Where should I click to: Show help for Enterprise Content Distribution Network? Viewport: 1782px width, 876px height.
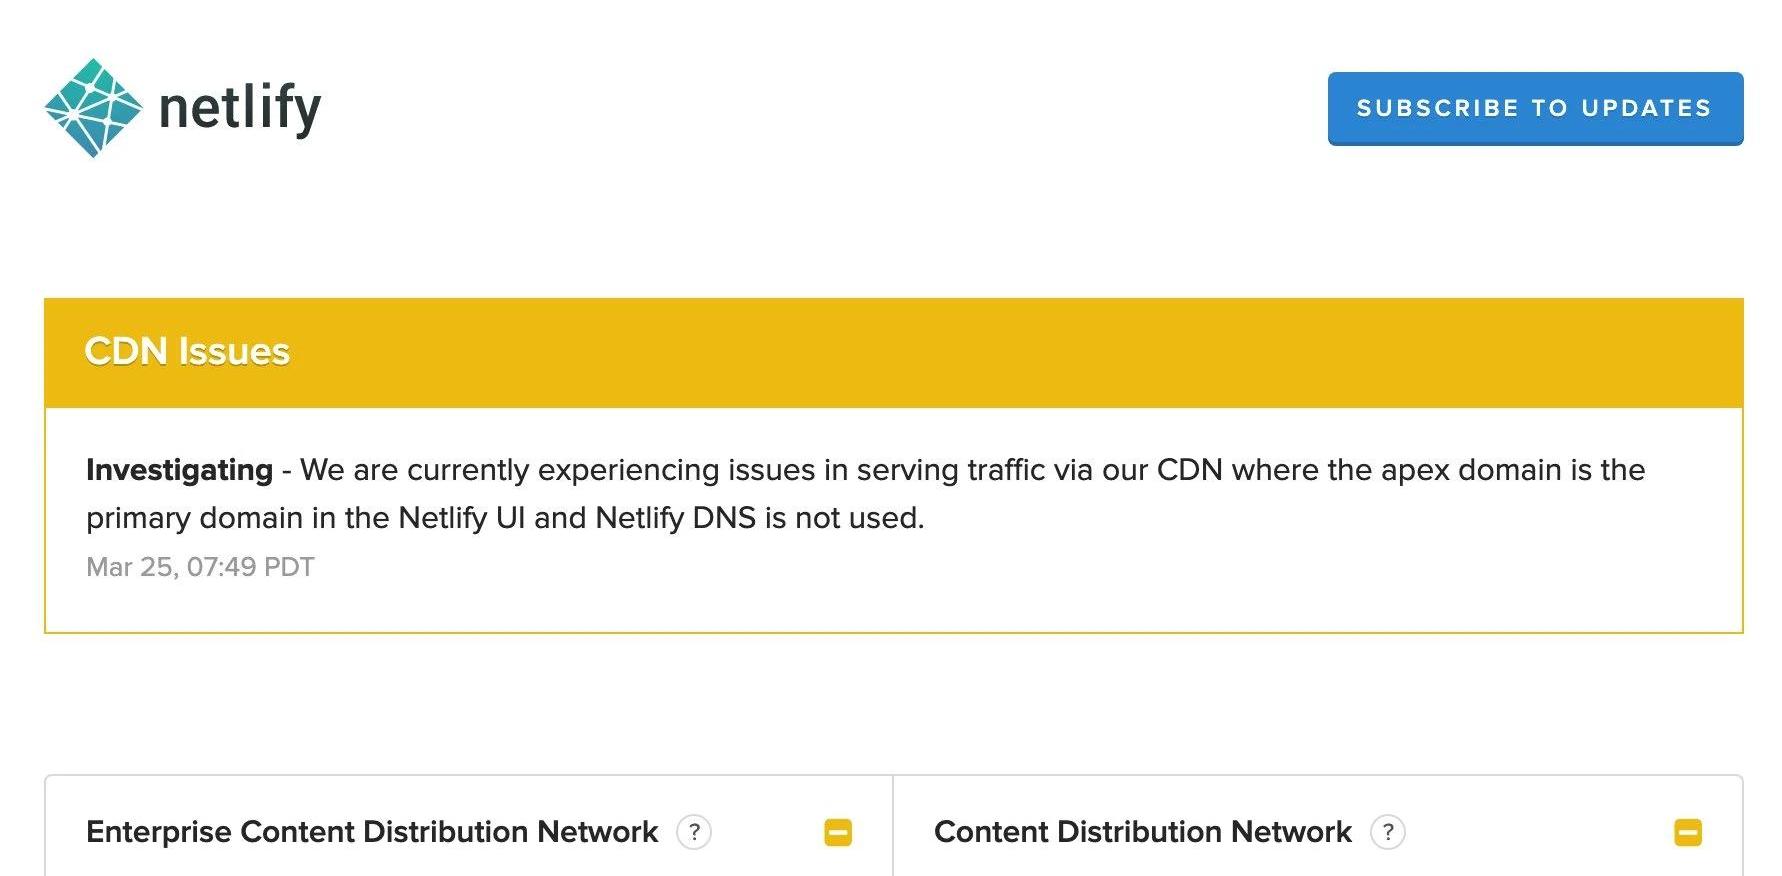pyautogui.click(x=694, y=832)
